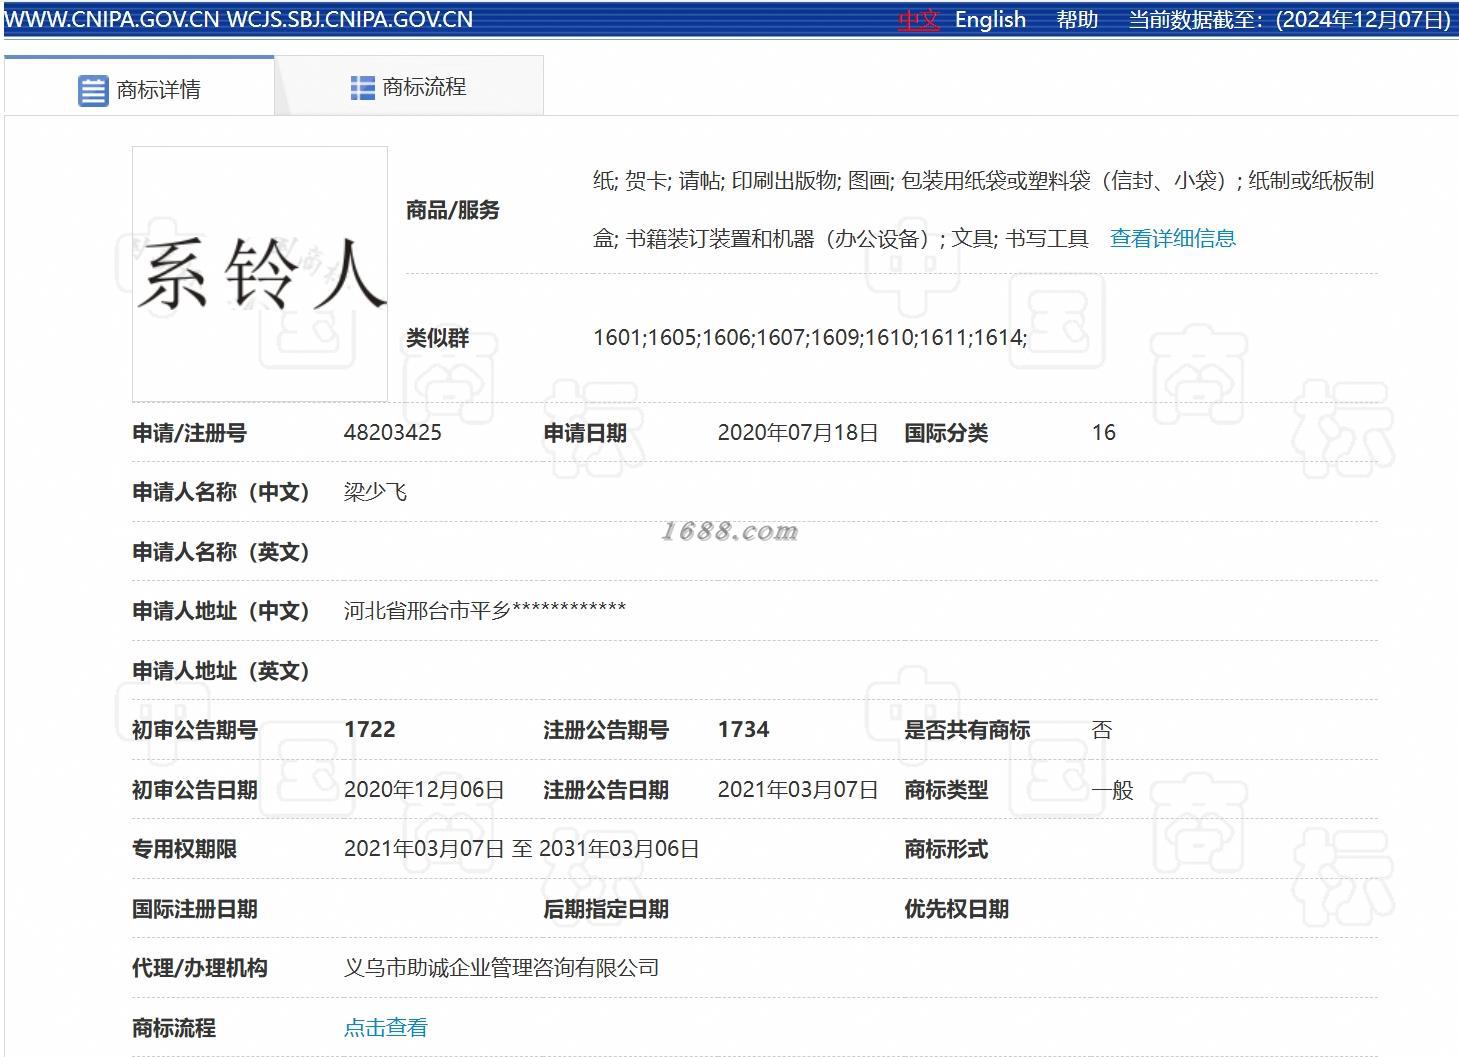Select the 国际注册日期 label

[195, 909]
